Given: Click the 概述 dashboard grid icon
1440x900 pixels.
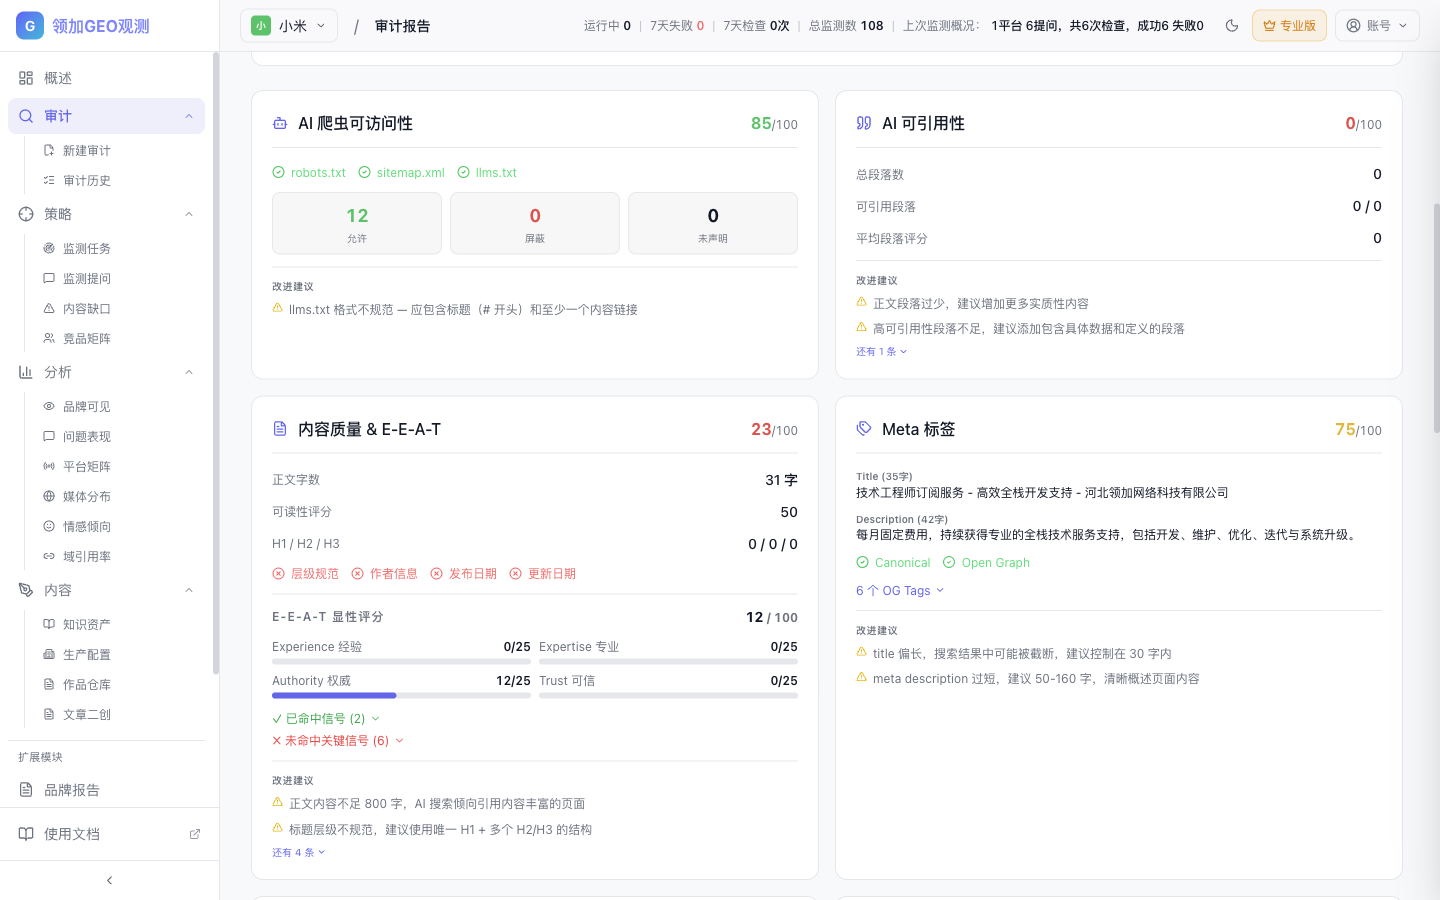Looking at the screenshot, I should [26, 78].
